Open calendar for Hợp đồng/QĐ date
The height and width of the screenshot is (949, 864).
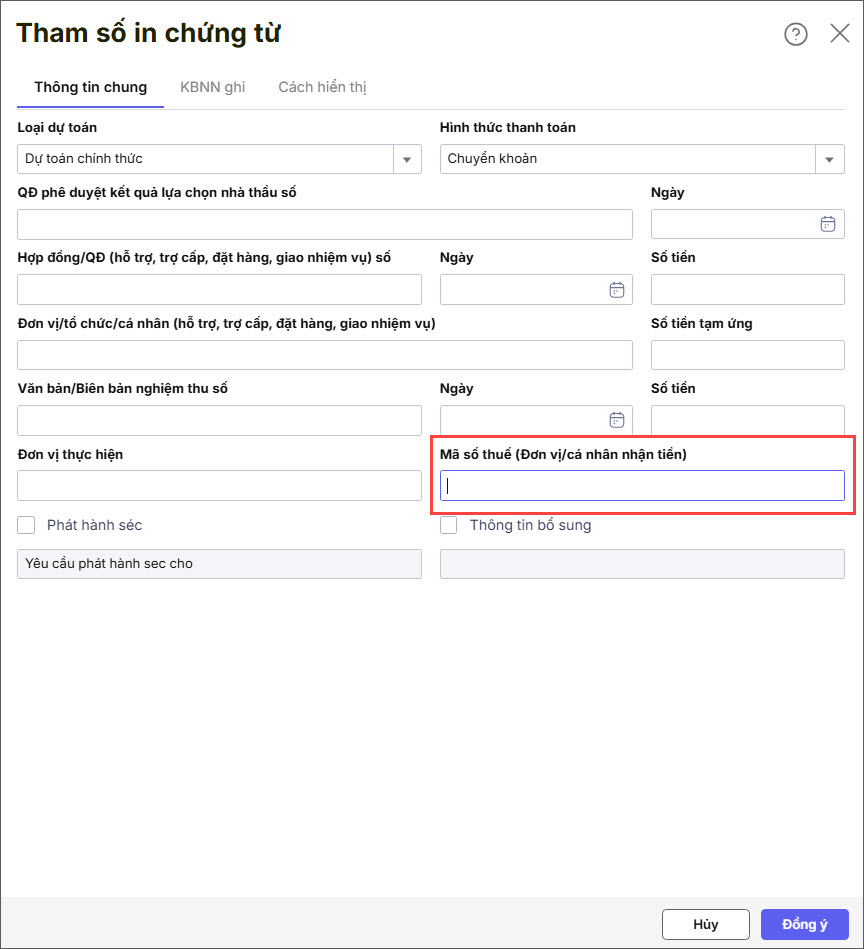617,290
